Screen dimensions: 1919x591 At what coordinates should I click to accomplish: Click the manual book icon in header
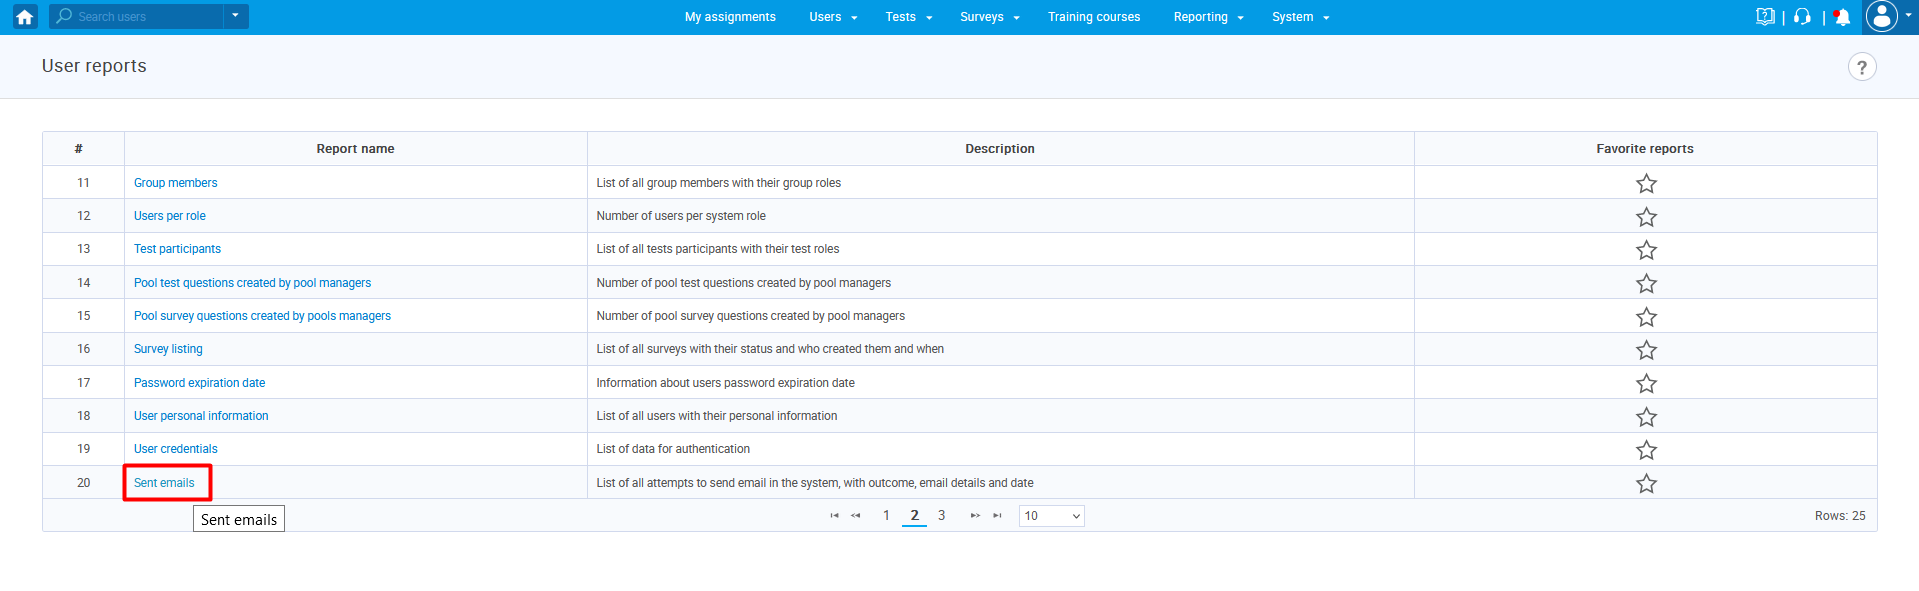pos(1765,17)
